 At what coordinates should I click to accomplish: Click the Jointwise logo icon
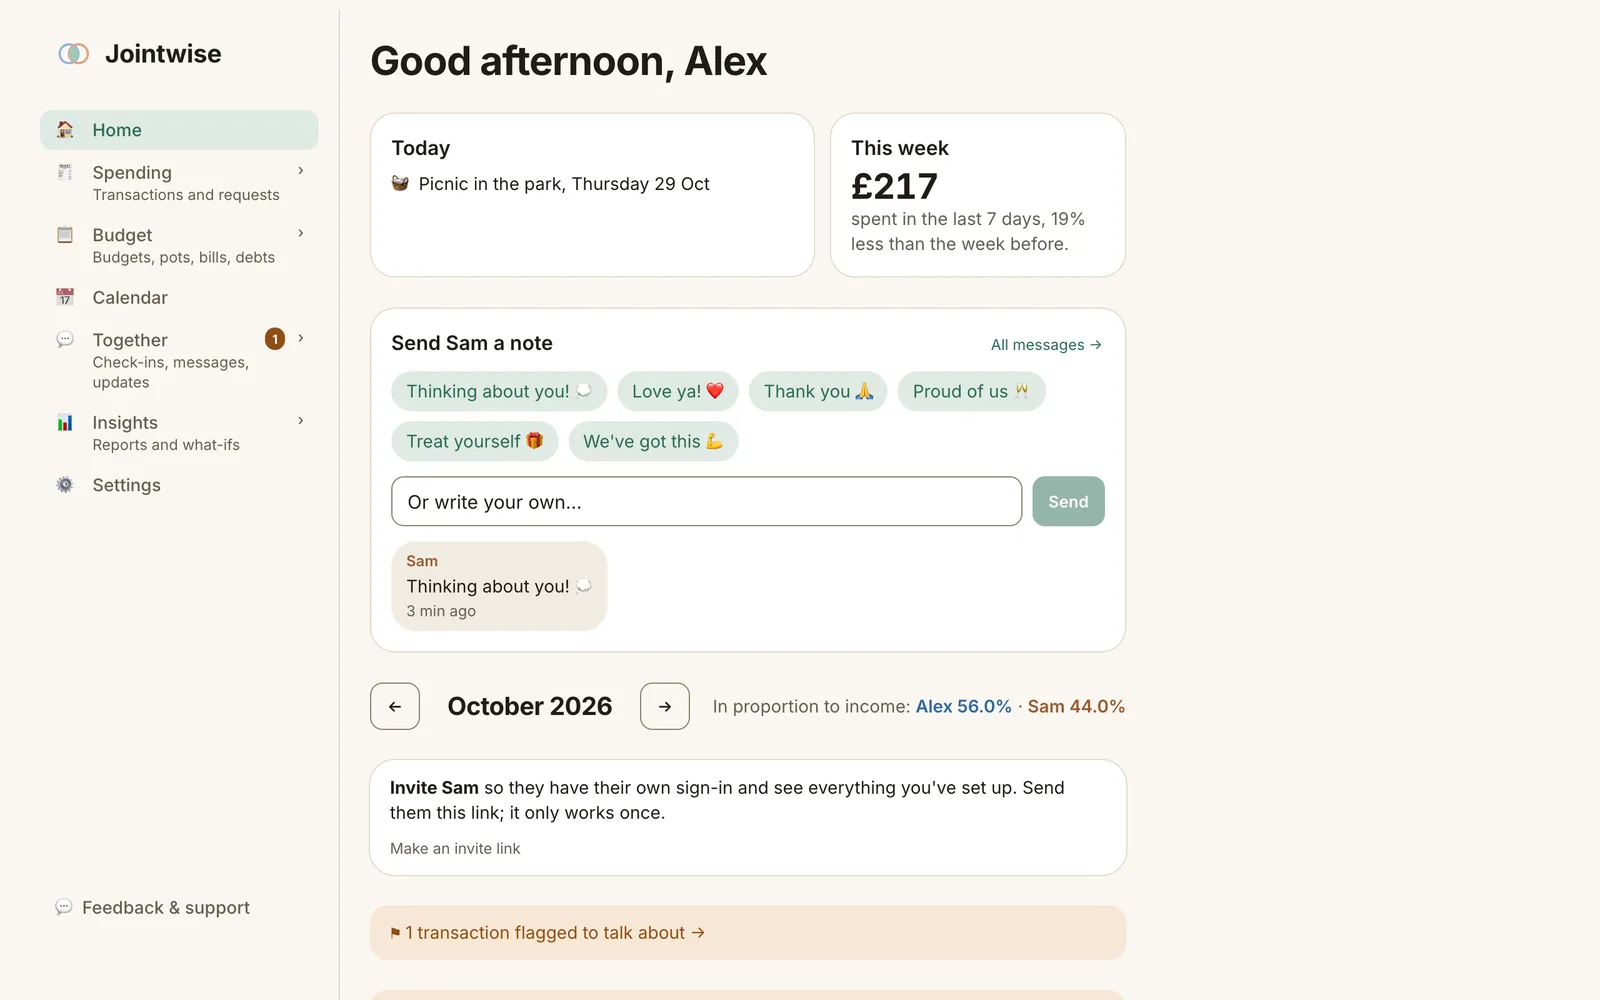[74, 54]
